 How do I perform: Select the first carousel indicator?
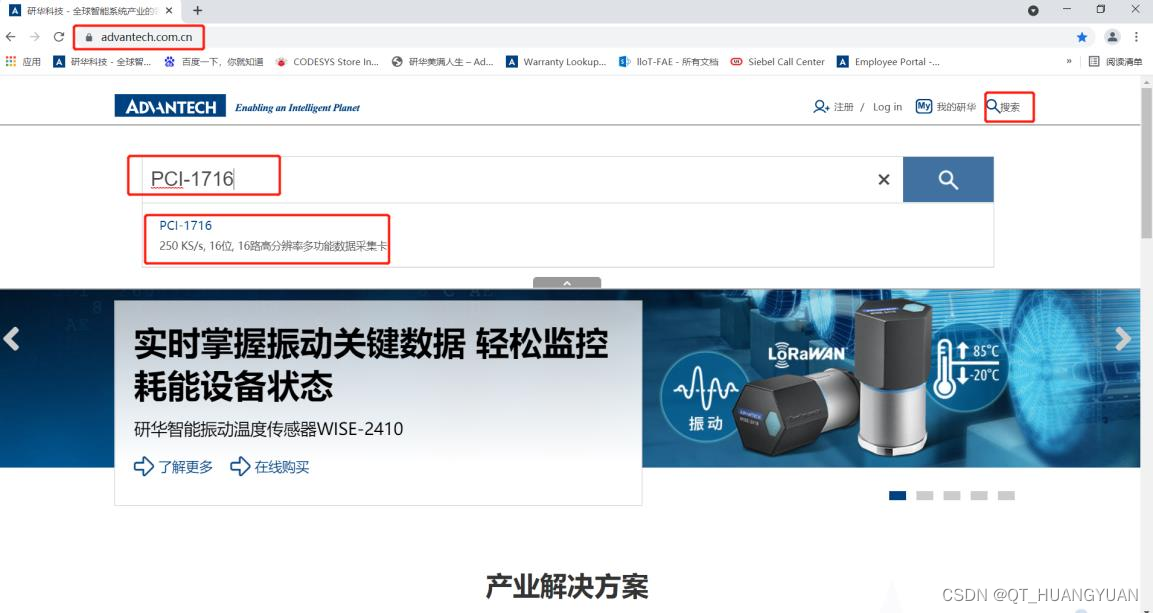897,495
